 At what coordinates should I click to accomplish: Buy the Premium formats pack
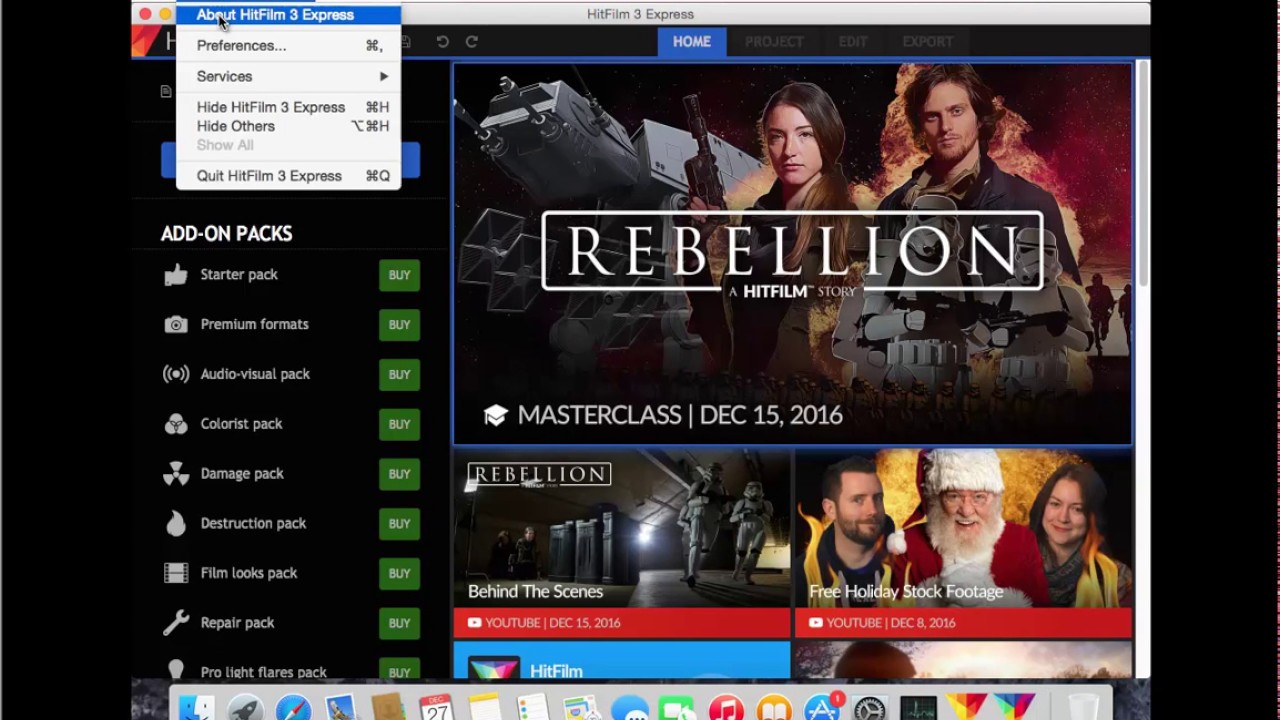[x=399, y=325]
